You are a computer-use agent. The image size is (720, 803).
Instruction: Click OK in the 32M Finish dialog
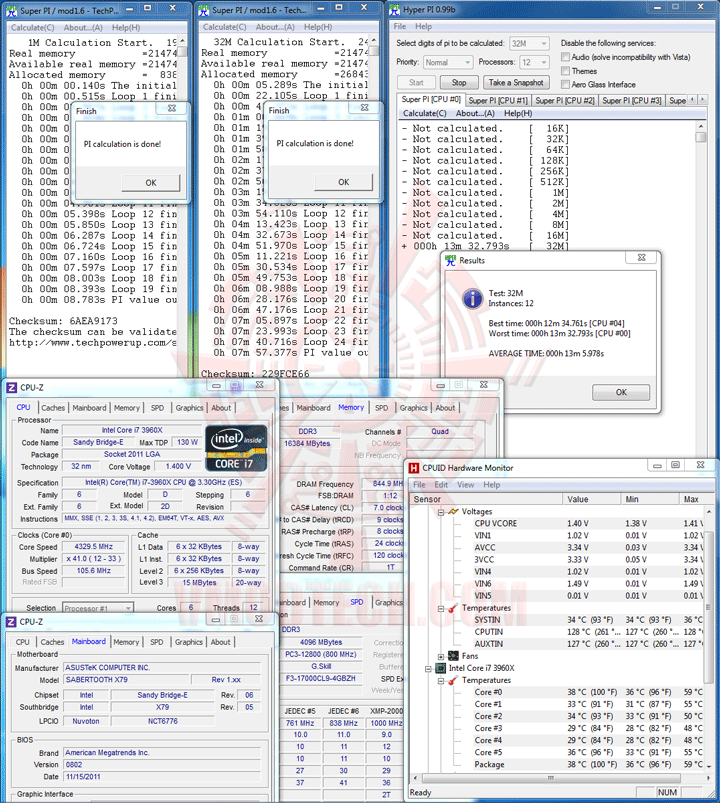(x=344, y=182)
